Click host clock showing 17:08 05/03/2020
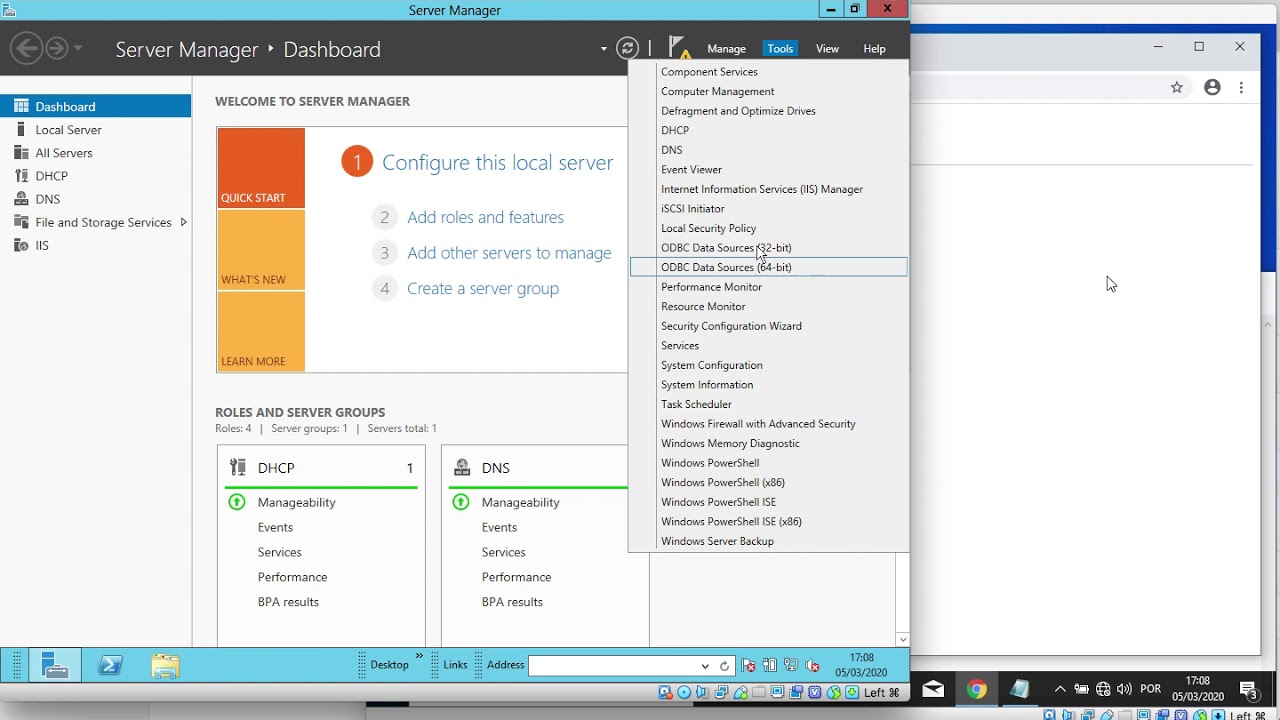This screenshot has height=720, width=1280. pos(1198,689)
